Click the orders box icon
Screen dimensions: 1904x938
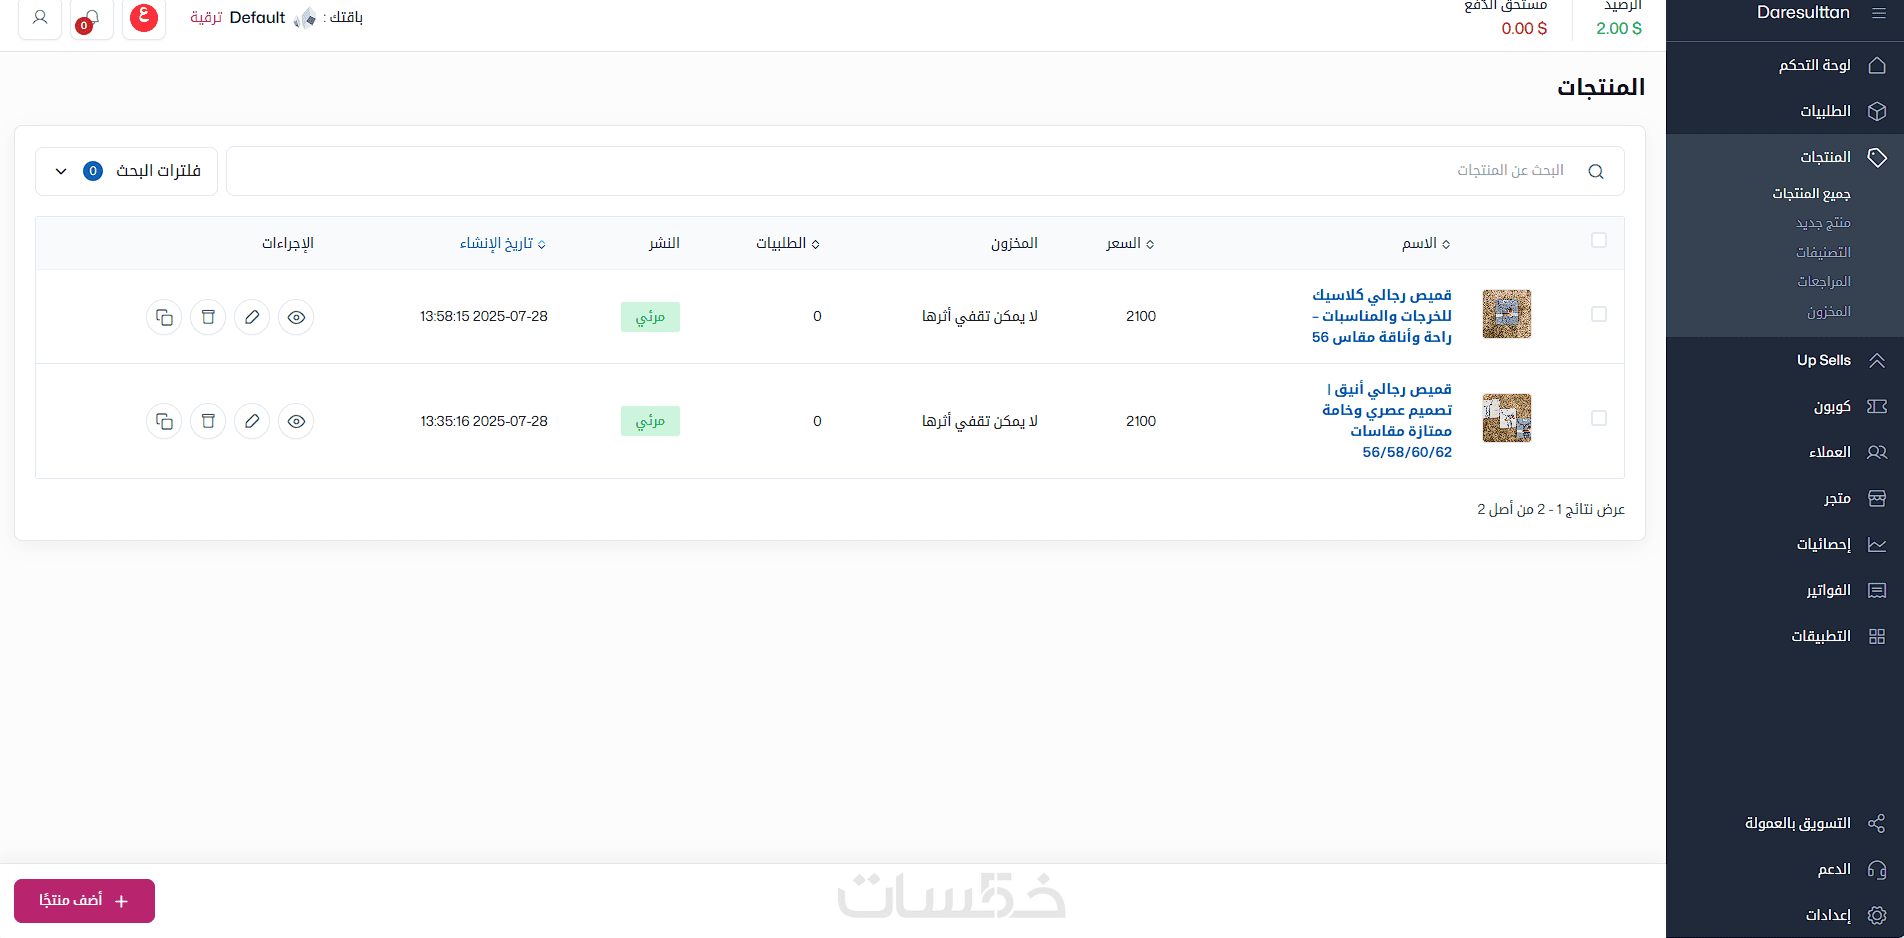point(1877,111)
